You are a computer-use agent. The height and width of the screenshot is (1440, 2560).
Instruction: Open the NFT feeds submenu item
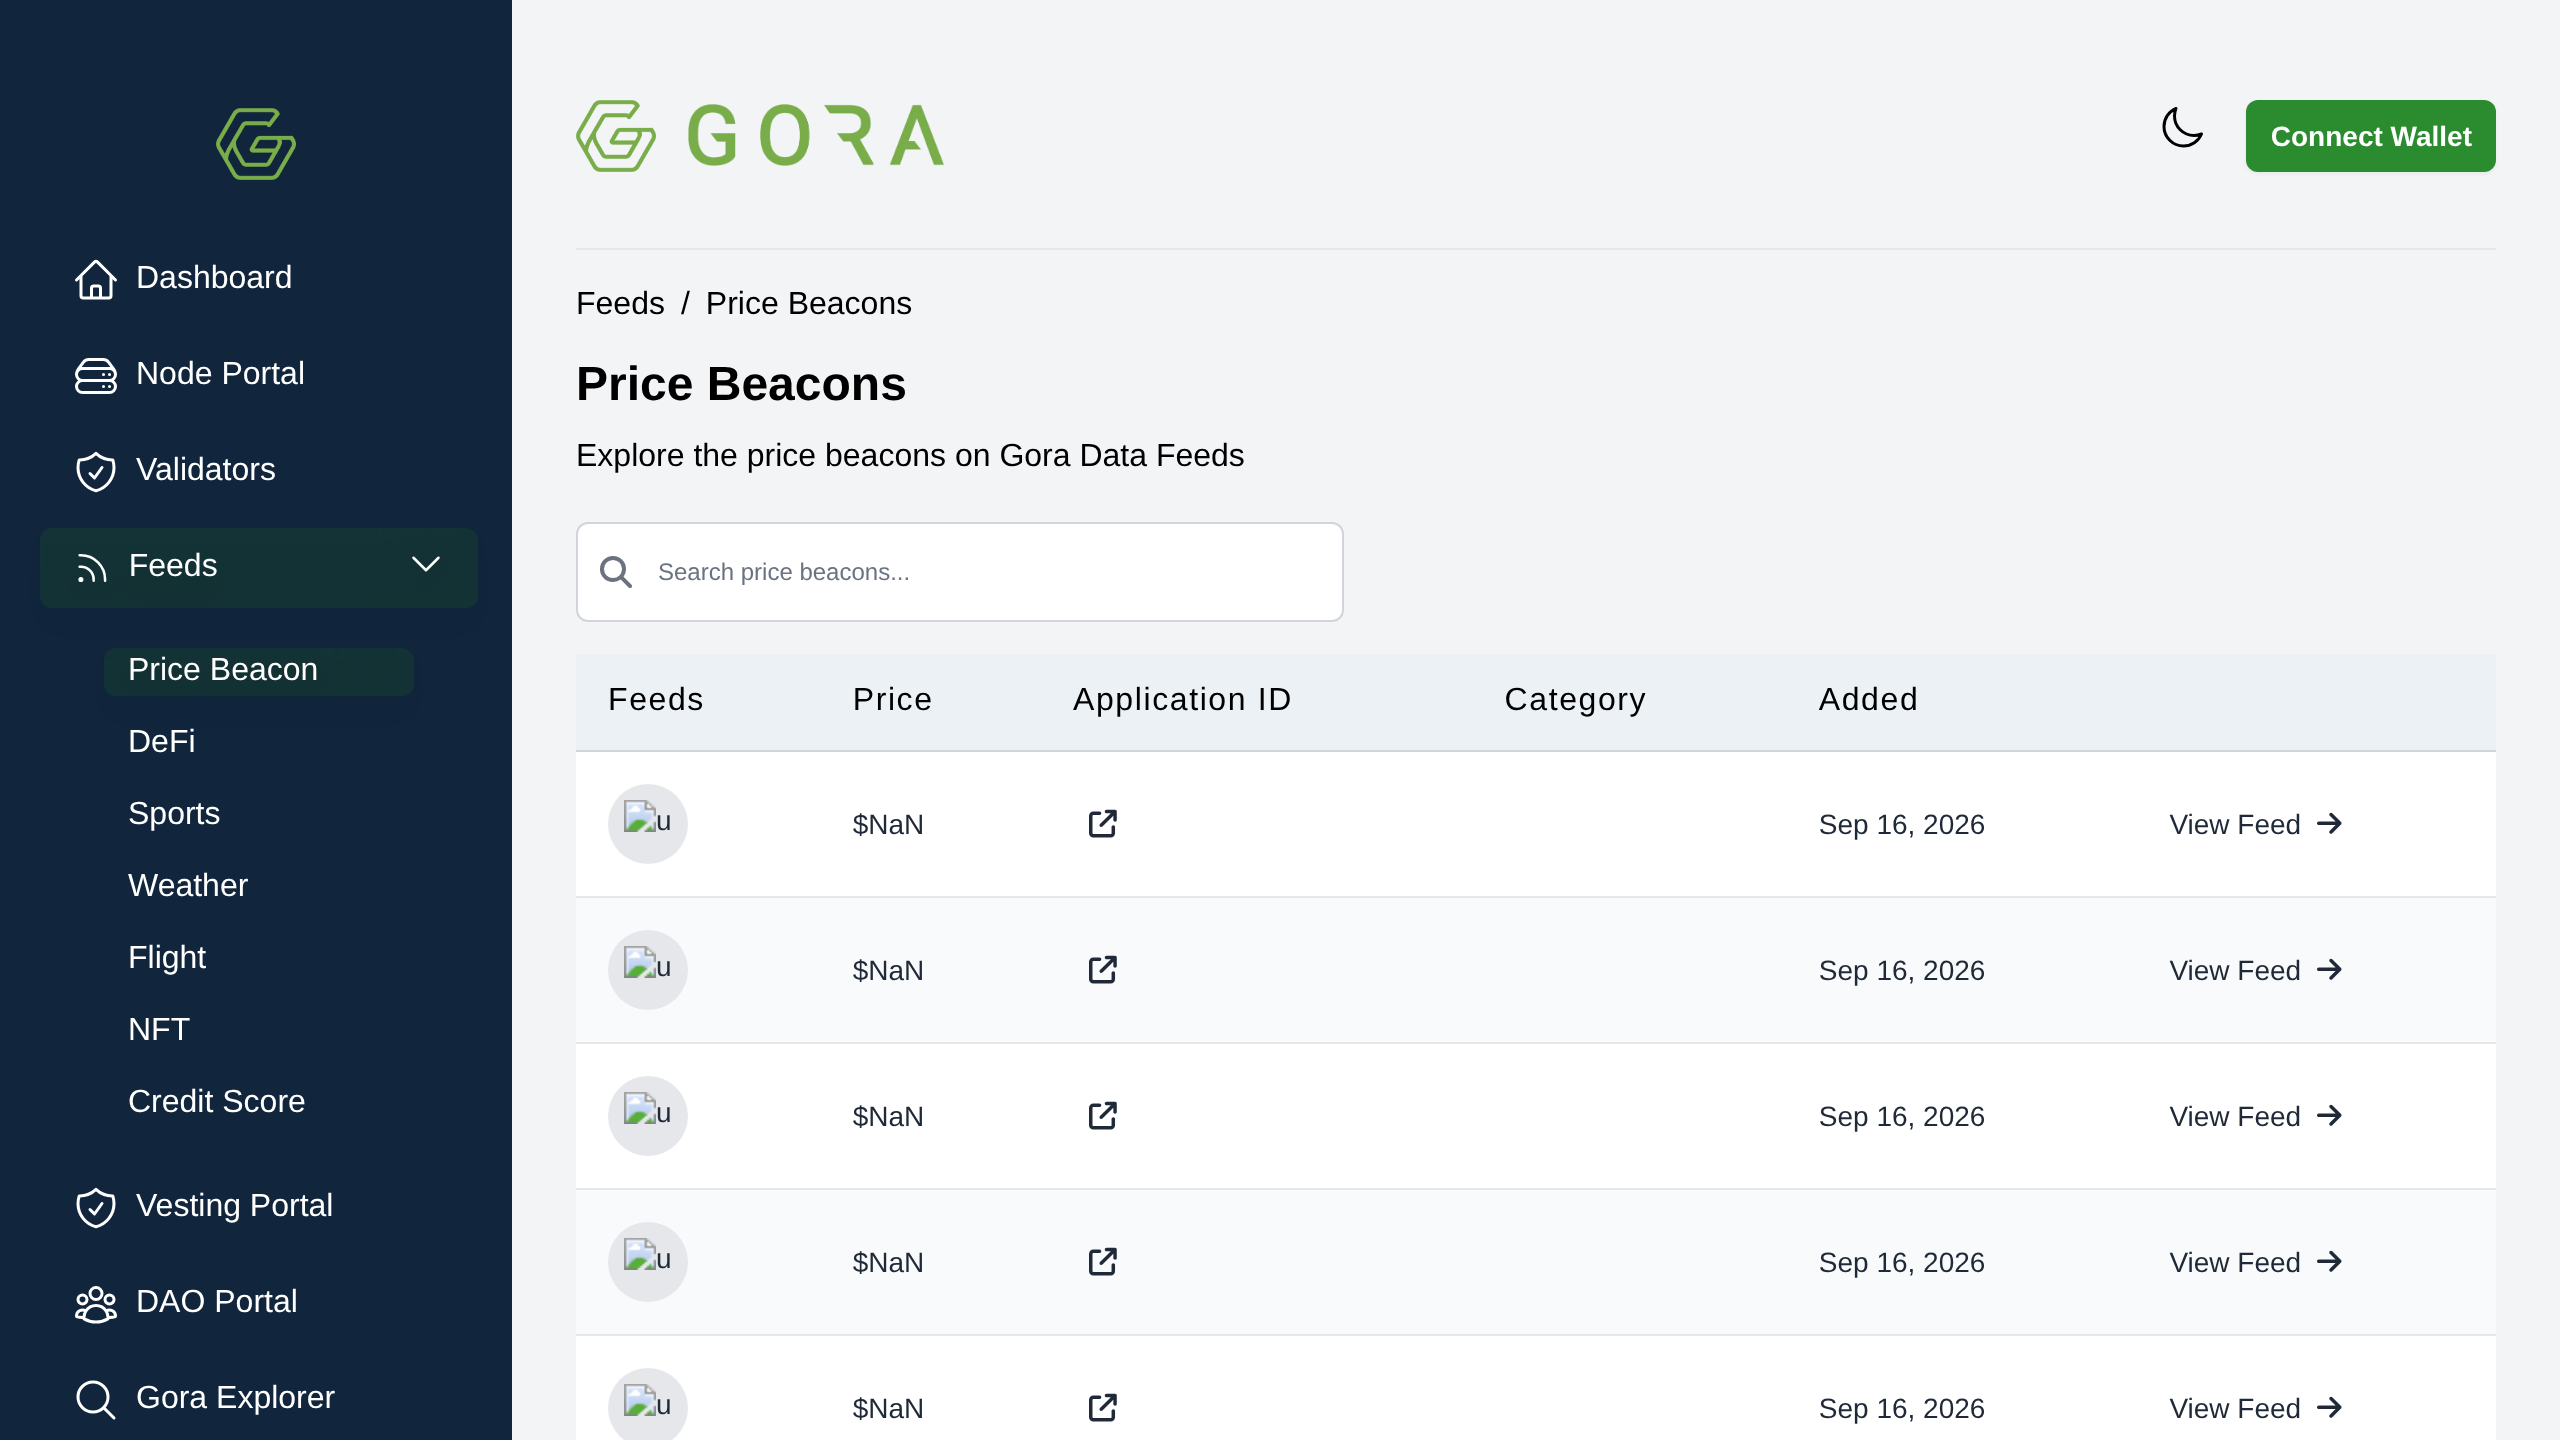(159, 1029)
